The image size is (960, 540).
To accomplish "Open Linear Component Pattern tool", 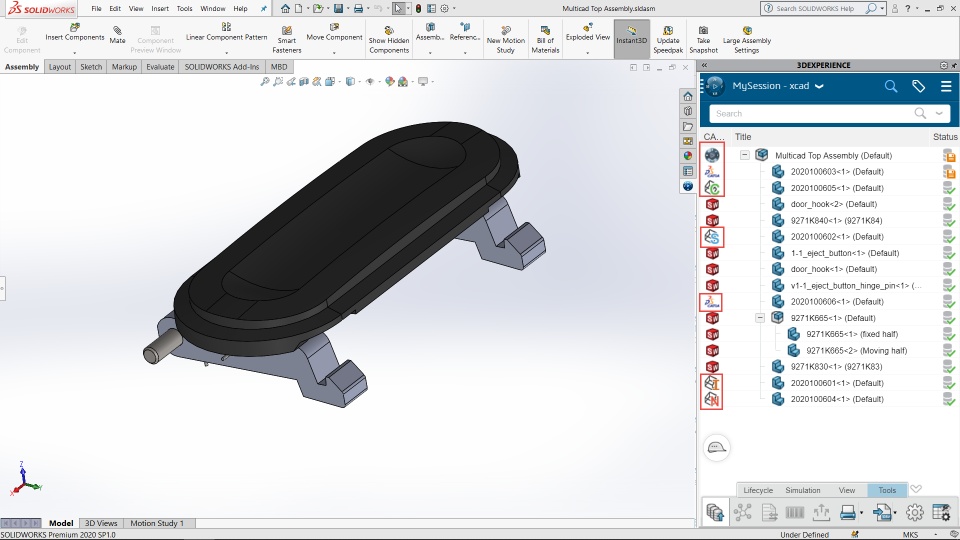I will tap(227, 32).
